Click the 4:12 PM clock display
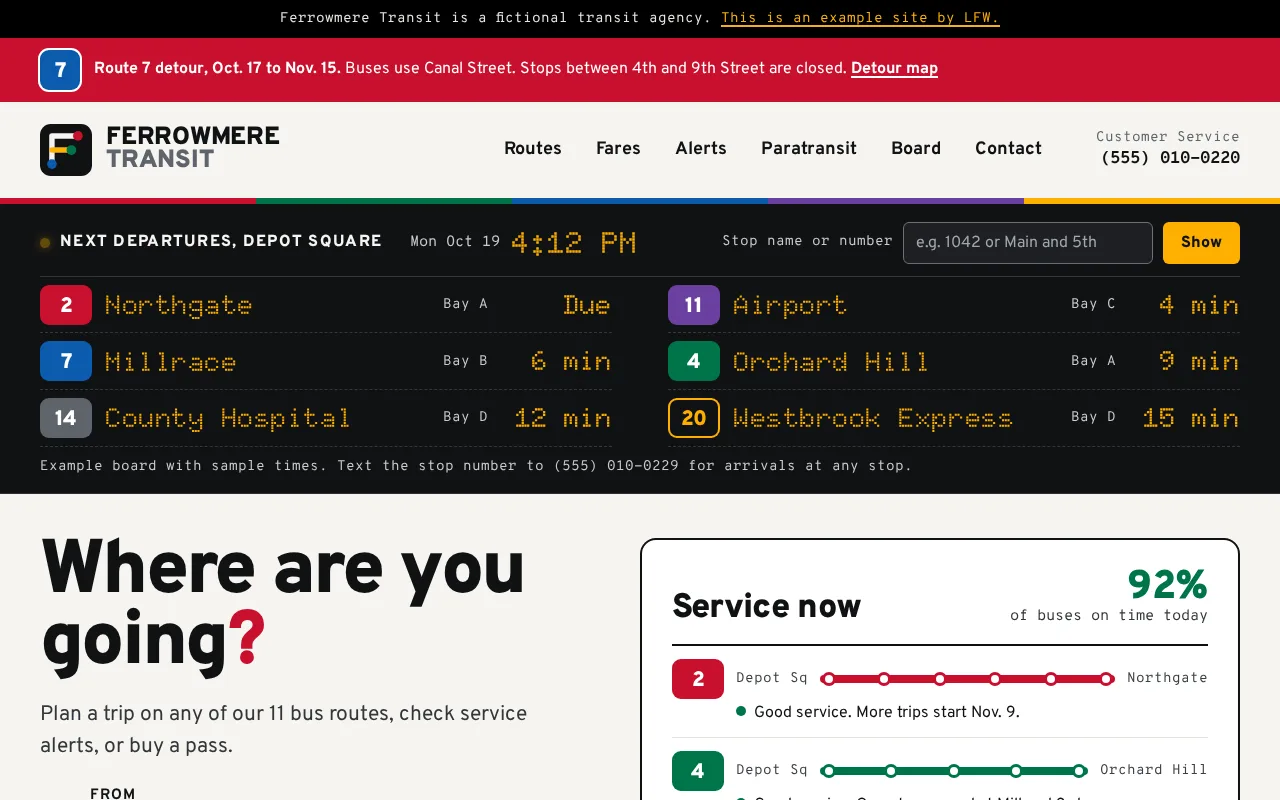 click(574, 243)
